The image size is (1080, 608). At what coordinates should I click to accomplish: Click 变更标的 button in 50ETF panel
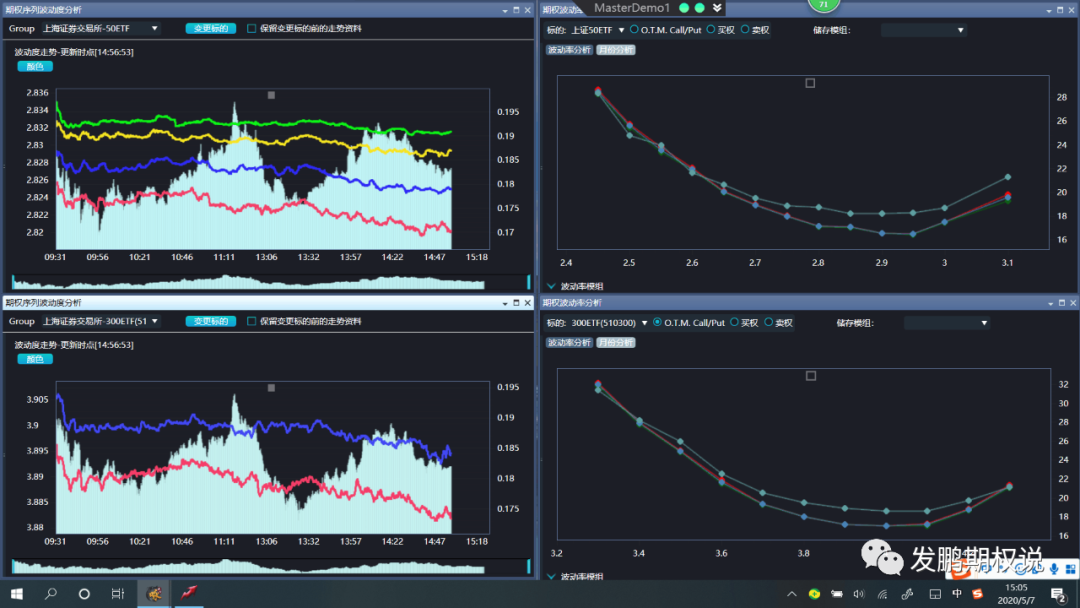pyautogui.click(x=211, y=28)
